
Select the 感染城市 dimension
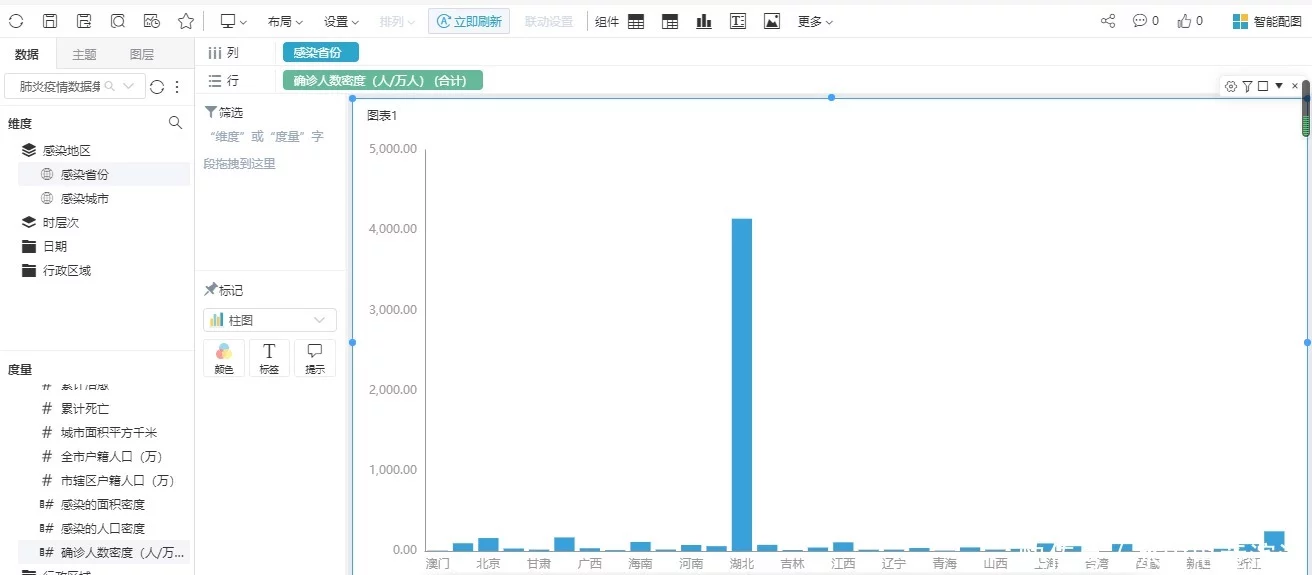coord(85,199)
